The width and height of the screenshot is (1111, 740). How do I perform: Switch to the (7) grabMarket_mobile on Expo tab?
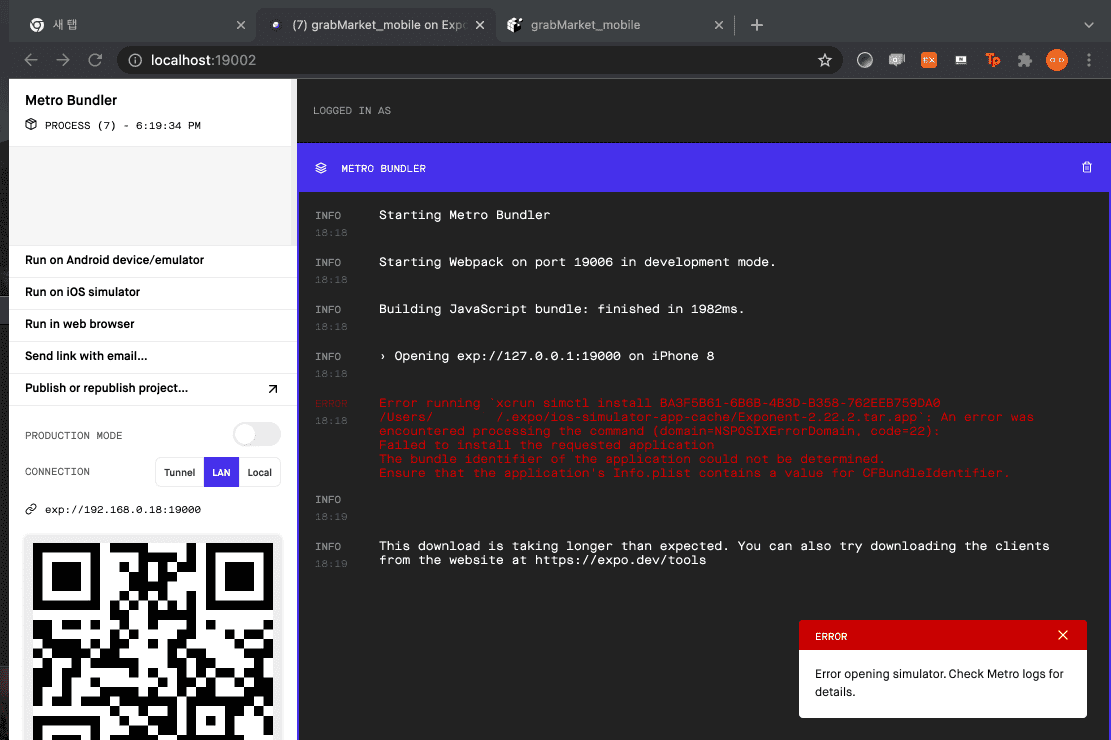pyautogui.click(x=376, y=25)
